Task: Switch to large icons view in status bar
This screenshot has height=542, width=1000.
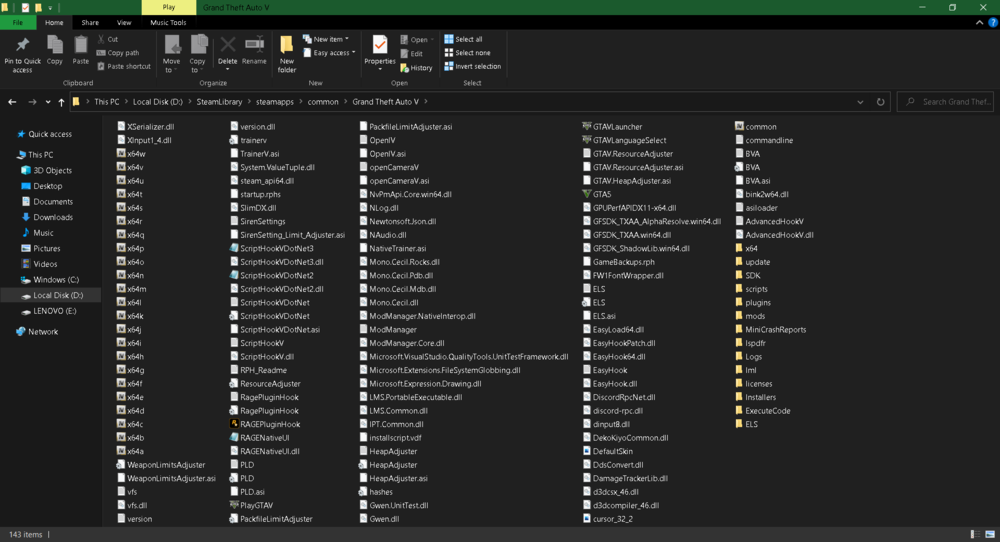Action: 990,534
